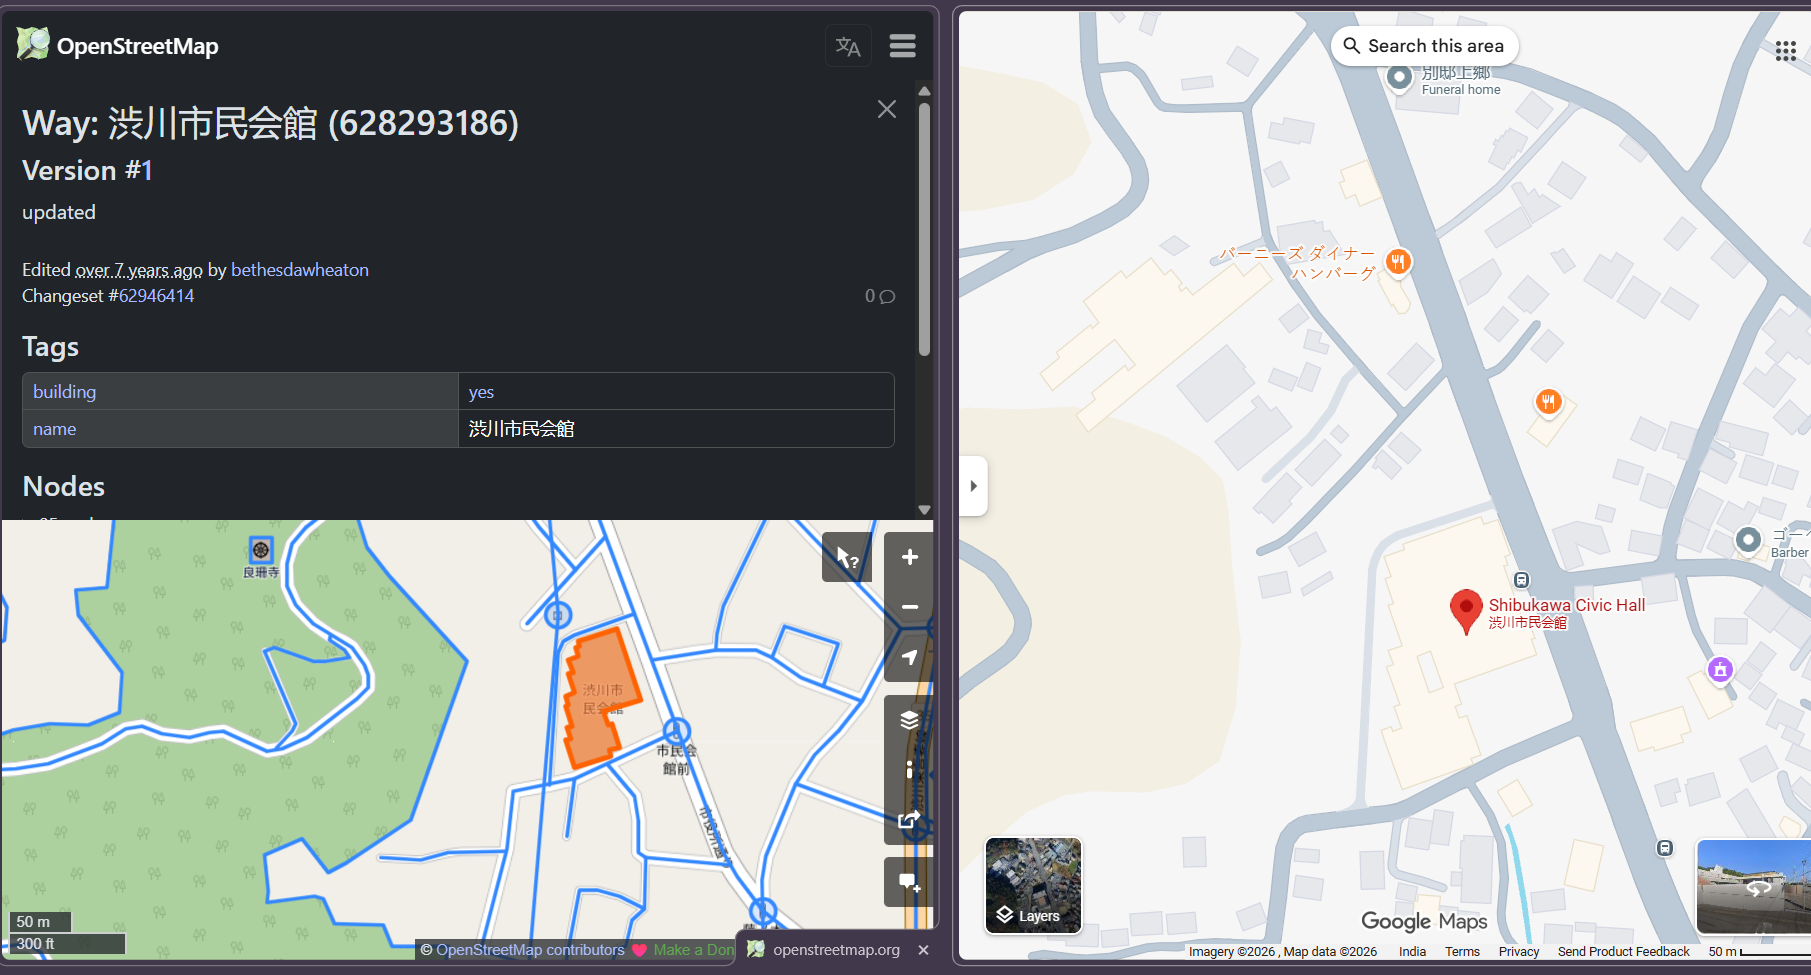Click the building tag key link
The width and height of the screenshot is (1811, 975).
pos(65,392)
